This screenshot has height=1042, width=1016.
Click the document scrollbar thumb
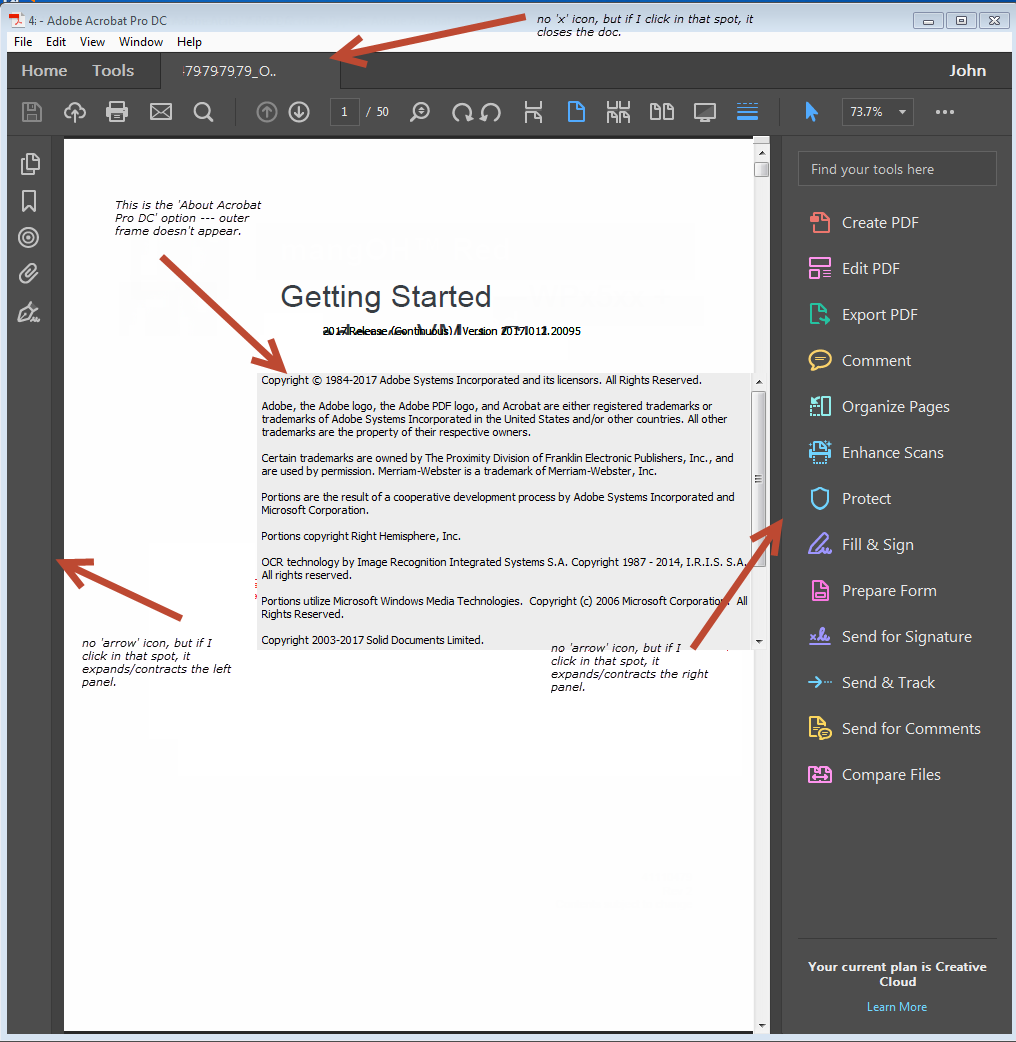(x=762, y=169)
